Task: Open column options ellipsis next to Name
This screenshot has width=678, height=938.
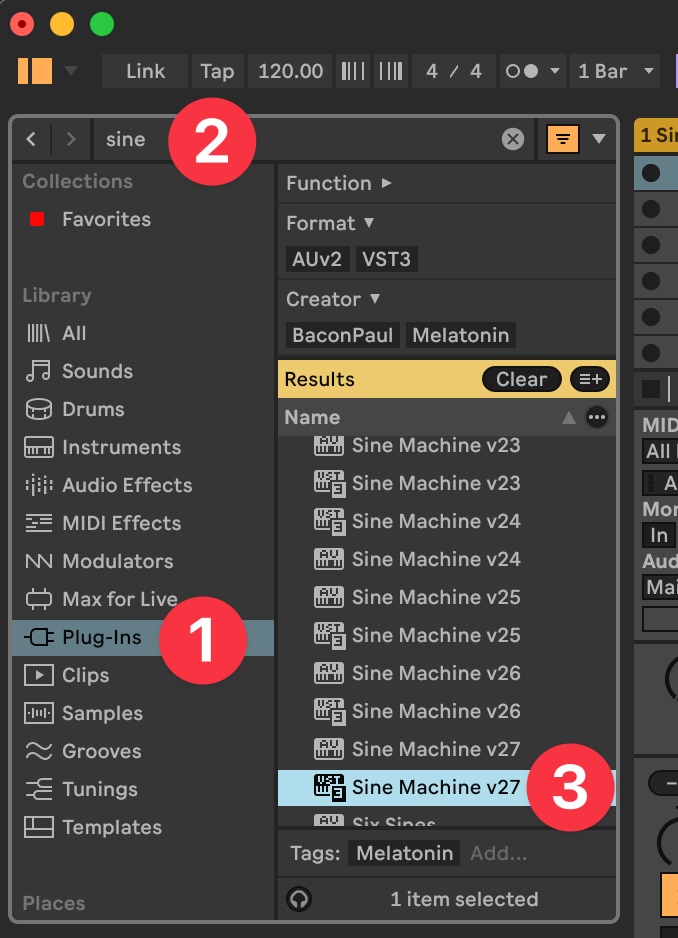Action: coord(597,417)
